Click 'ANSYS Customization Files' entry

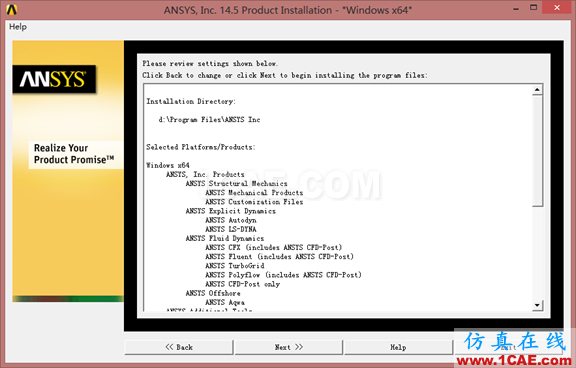(x=254, y=202)
